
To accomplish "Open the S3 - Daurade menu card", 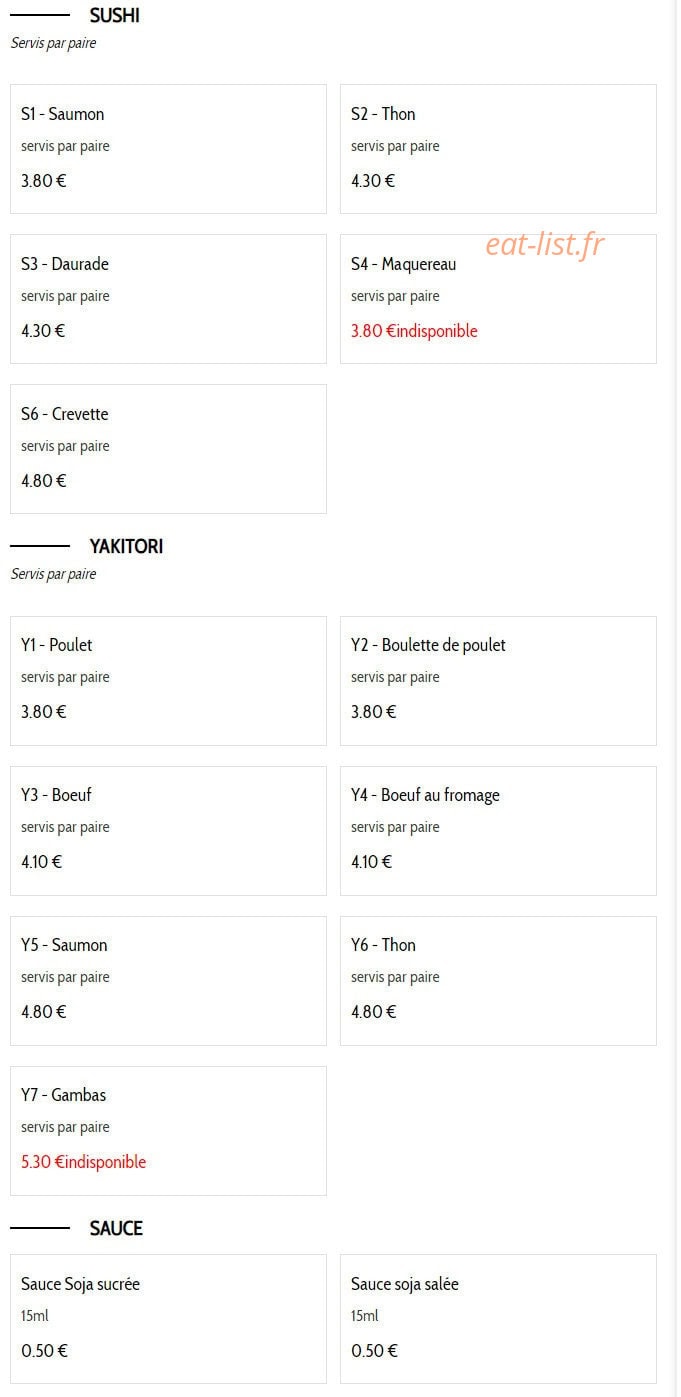I will click(x=168, y=299).
